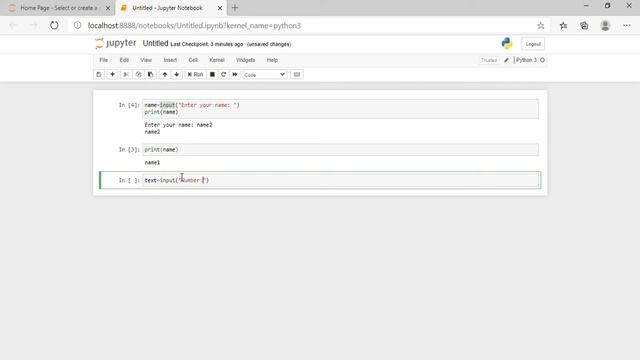The image size is (640, 360).
Task: Open browser Settings and more menu
Action: [x=627, y=25]
